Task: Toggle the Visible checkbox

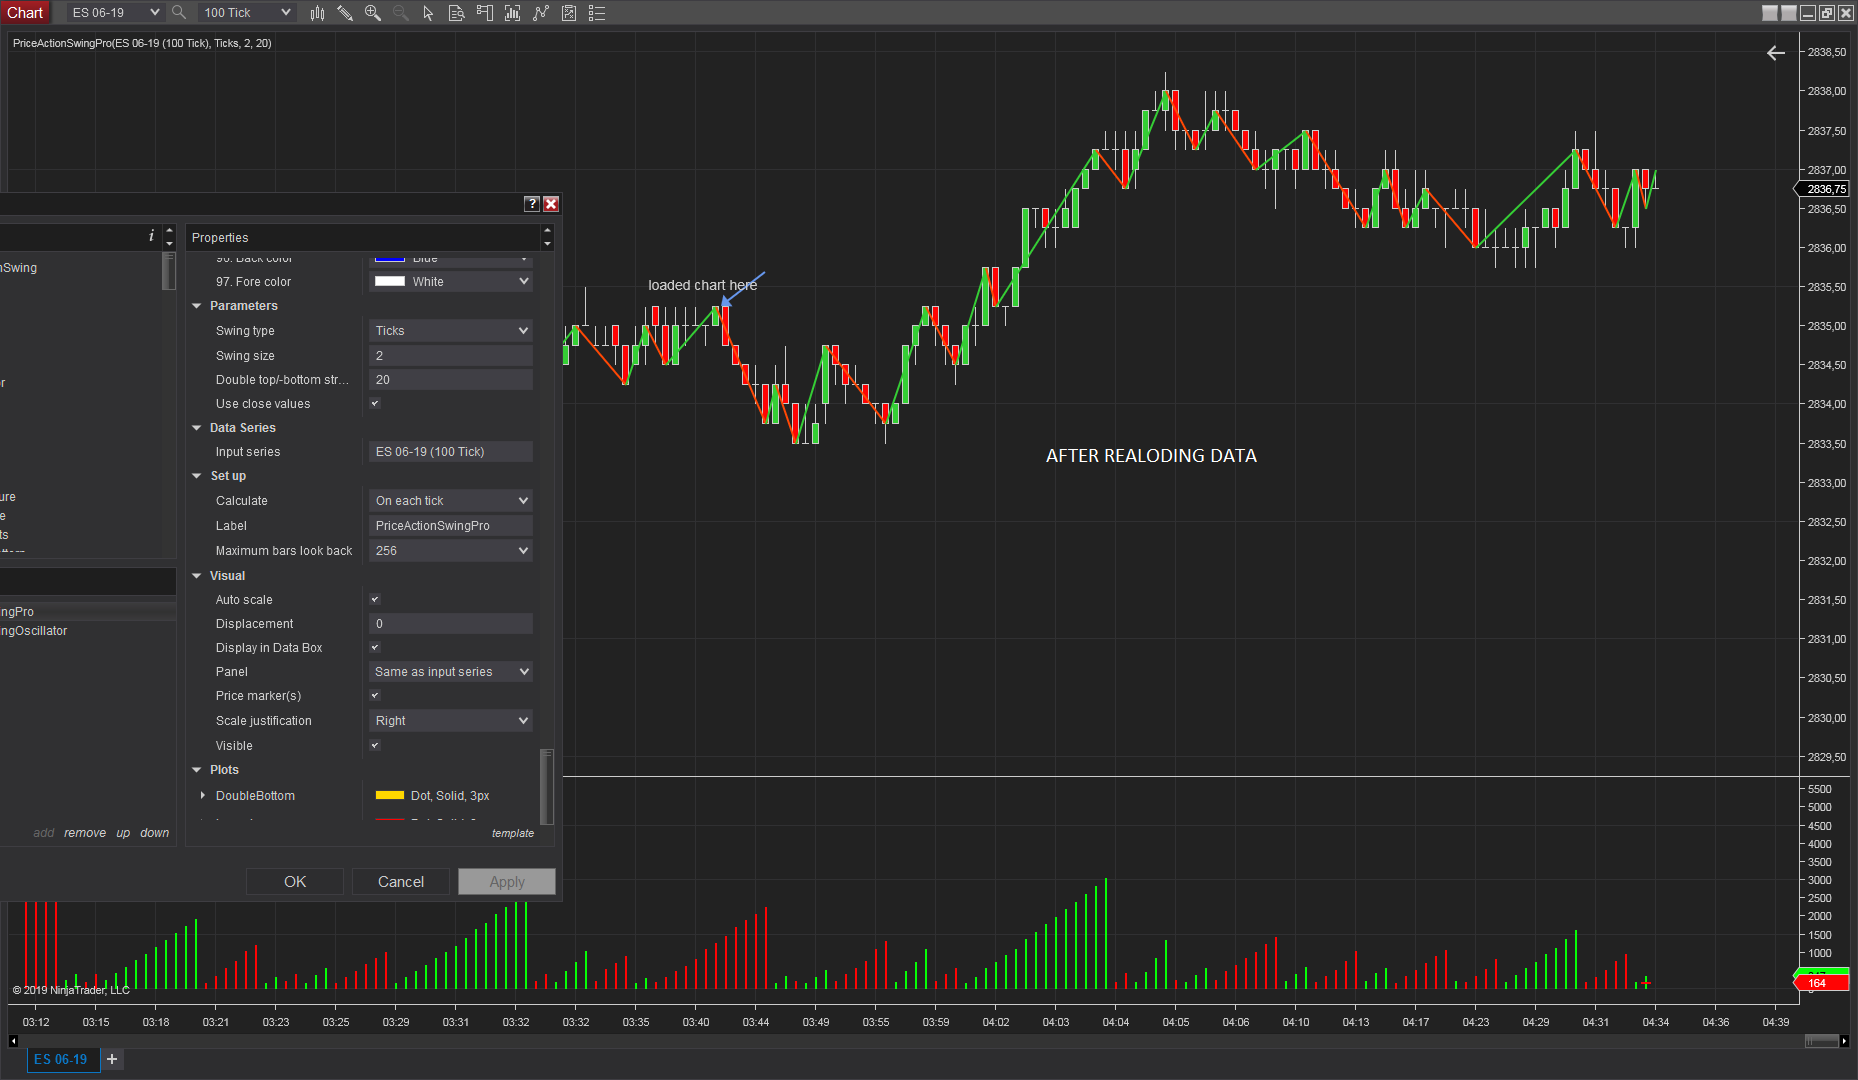Action: coord(375,746)
